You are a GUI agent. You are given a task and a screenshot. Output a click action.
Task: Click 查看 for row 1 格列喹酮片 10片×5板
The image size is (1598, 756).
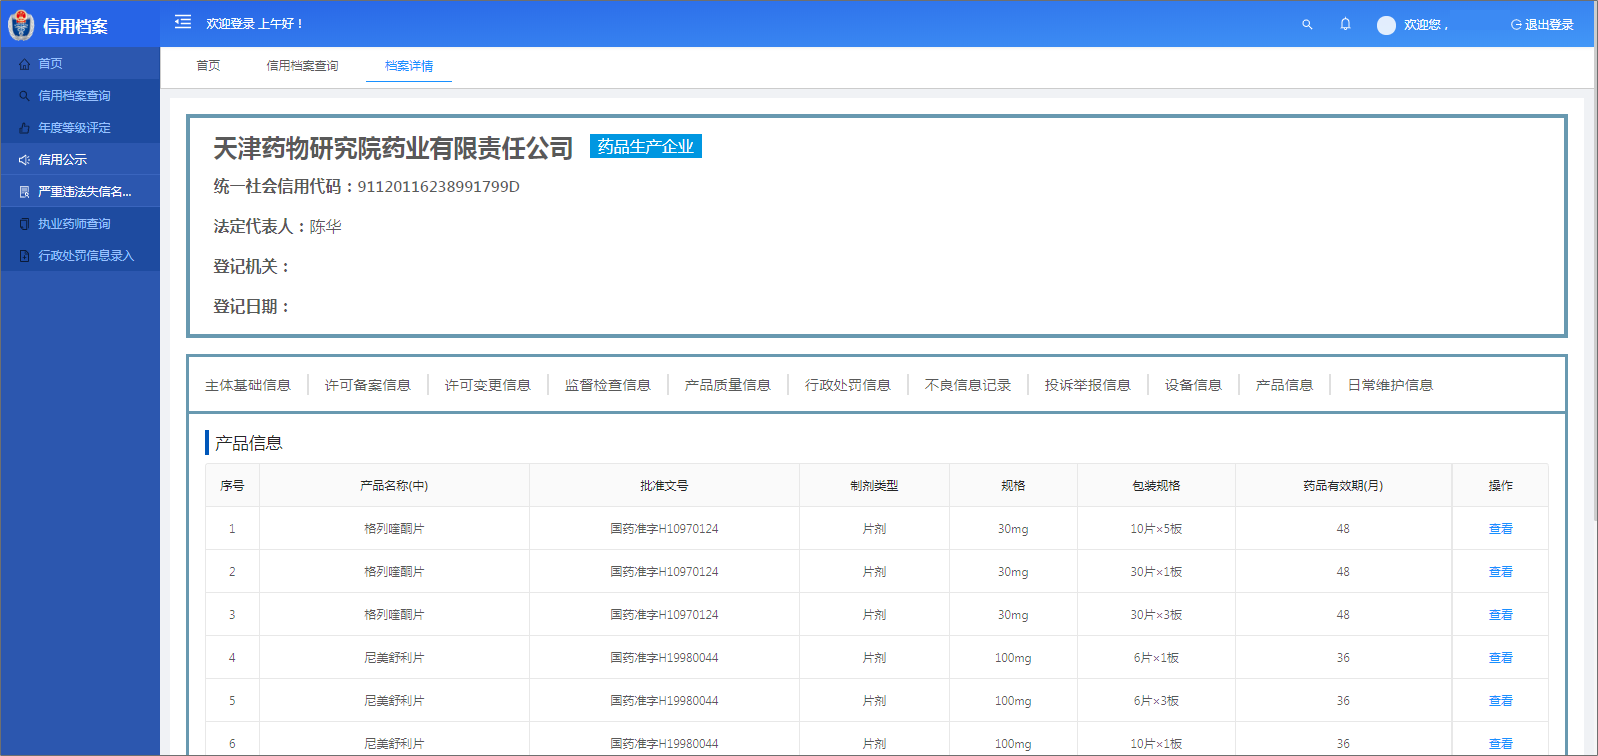pyautogui.click(x=1500, y=529)
